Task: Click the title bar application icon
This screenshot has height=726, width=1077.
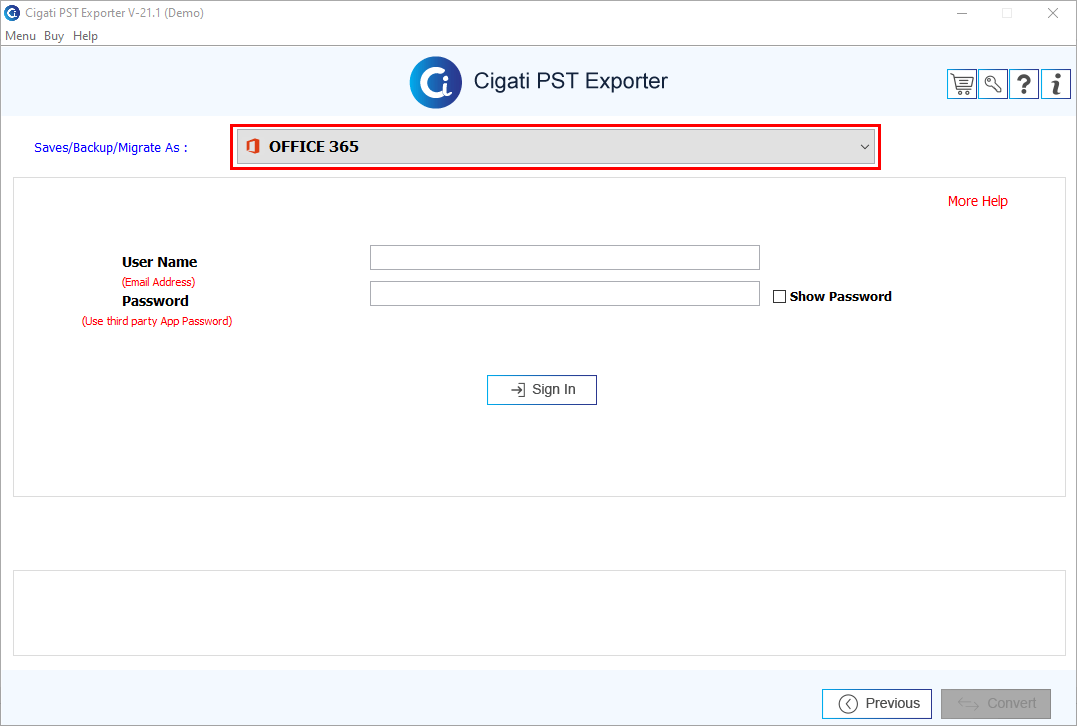Action: tap(12, 13)
